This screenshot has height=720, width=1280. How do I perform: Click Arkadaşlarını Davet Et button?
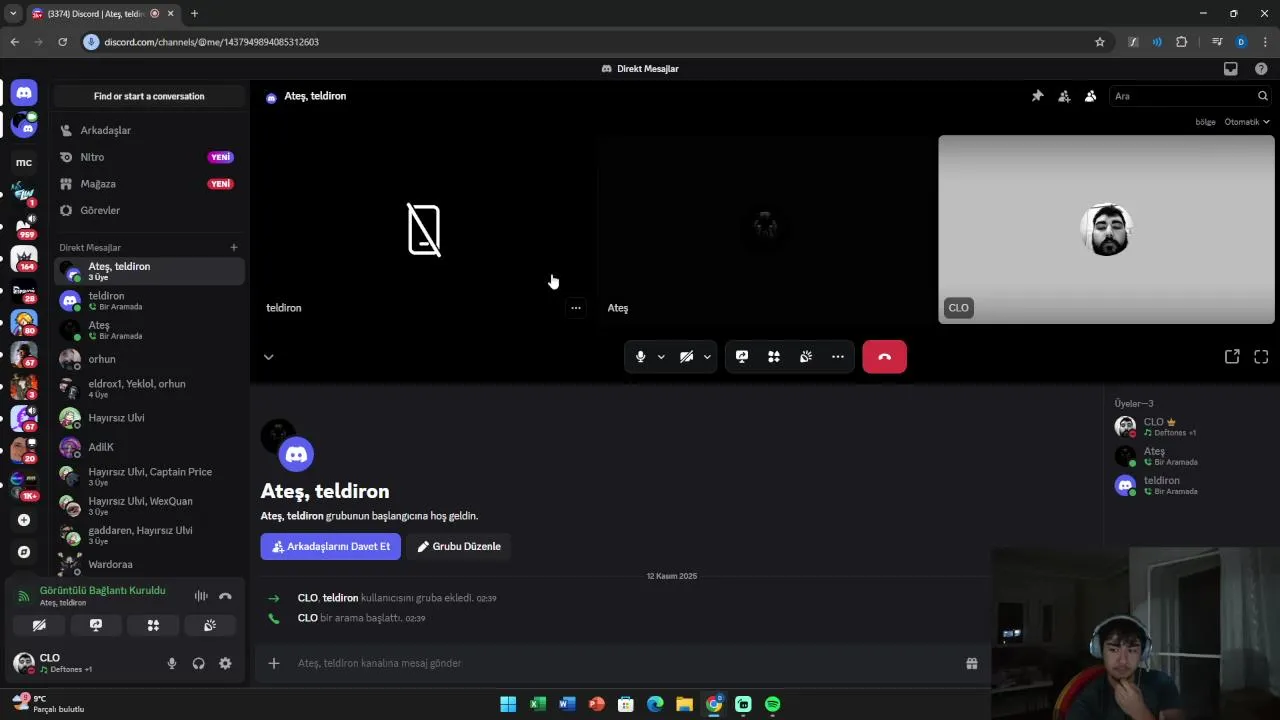[331, 547]
